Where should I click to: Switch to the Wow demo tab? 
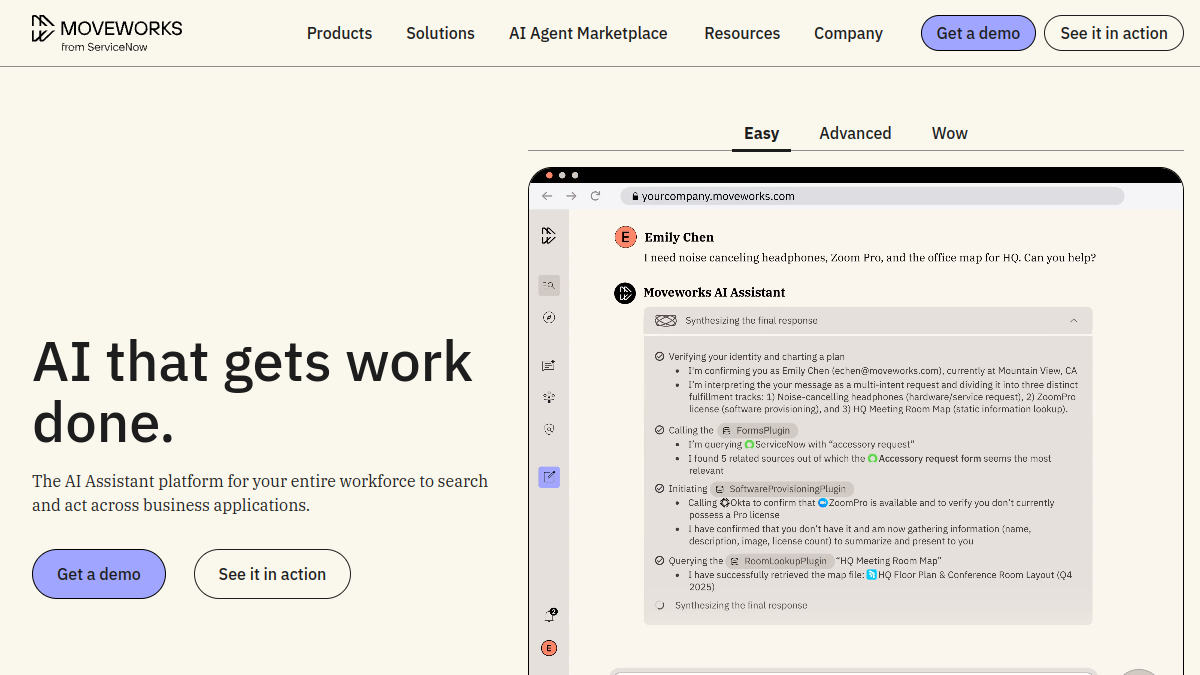click(950, 133)
